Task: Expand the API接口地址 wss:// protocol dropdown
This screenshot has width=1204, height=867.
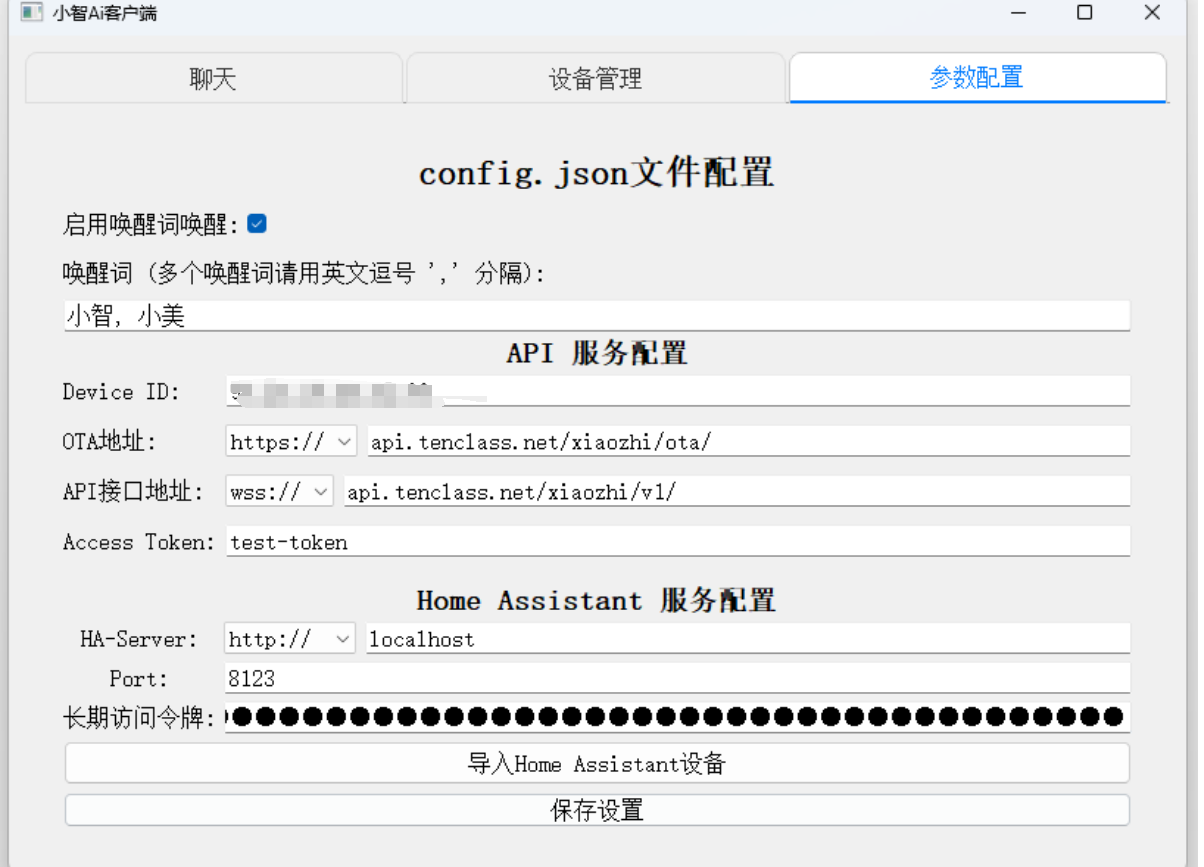Action: click(279, 491)
